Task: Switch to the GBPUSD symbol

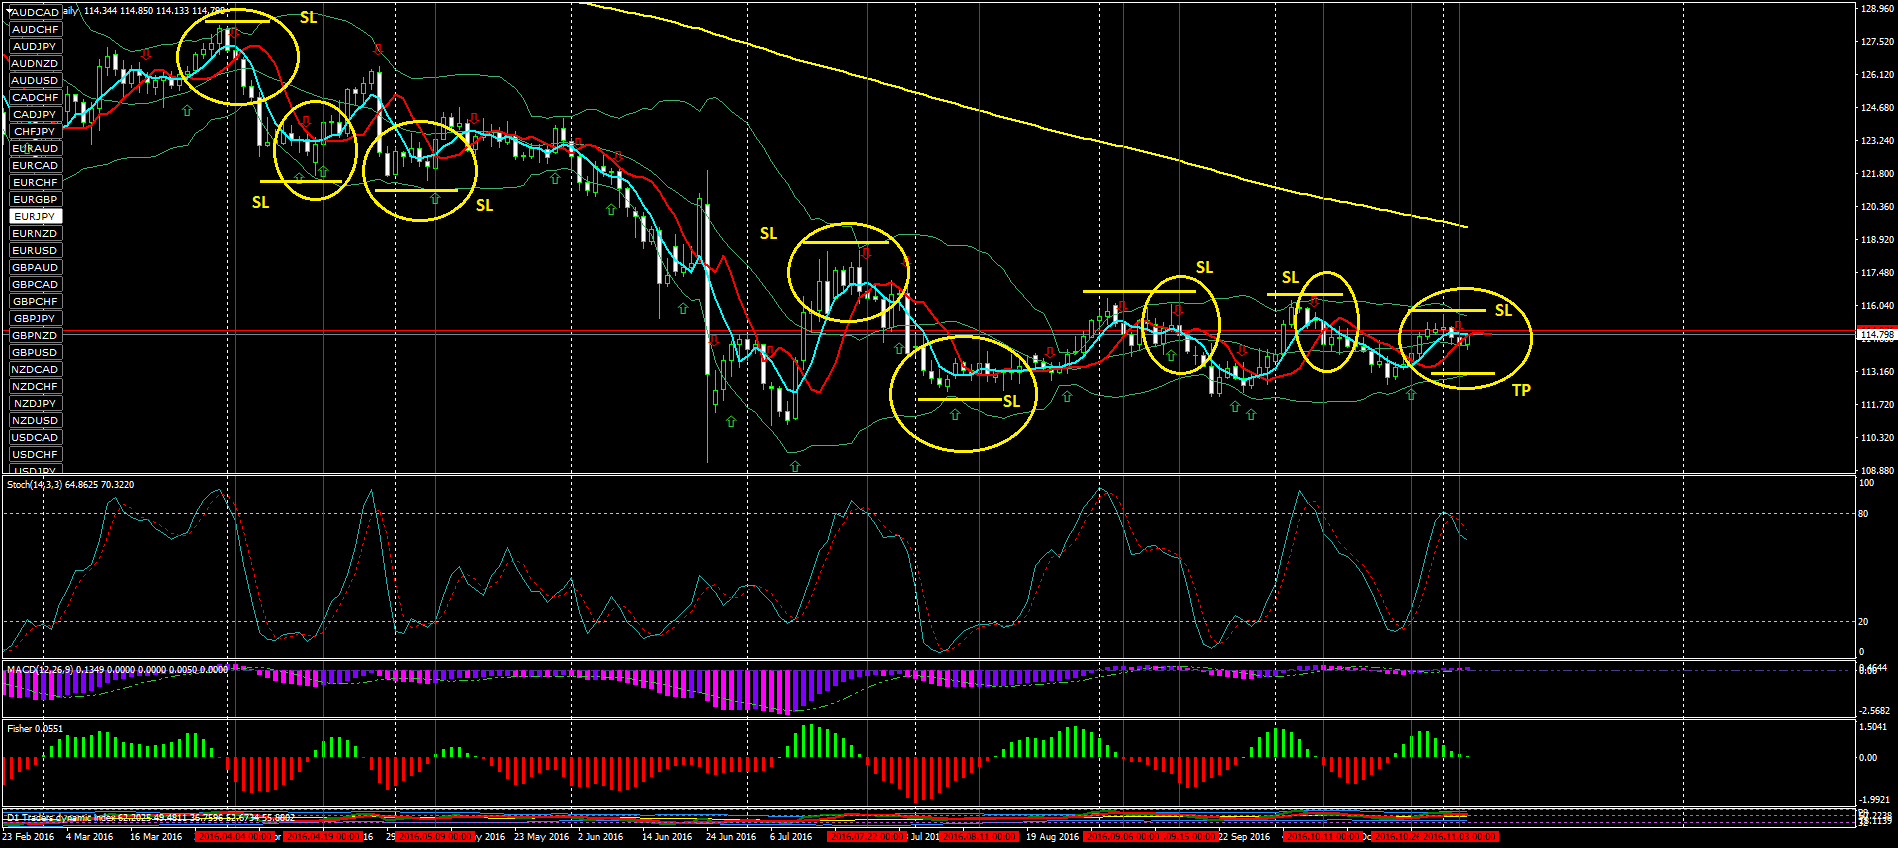Action: [x=35, y=352]
